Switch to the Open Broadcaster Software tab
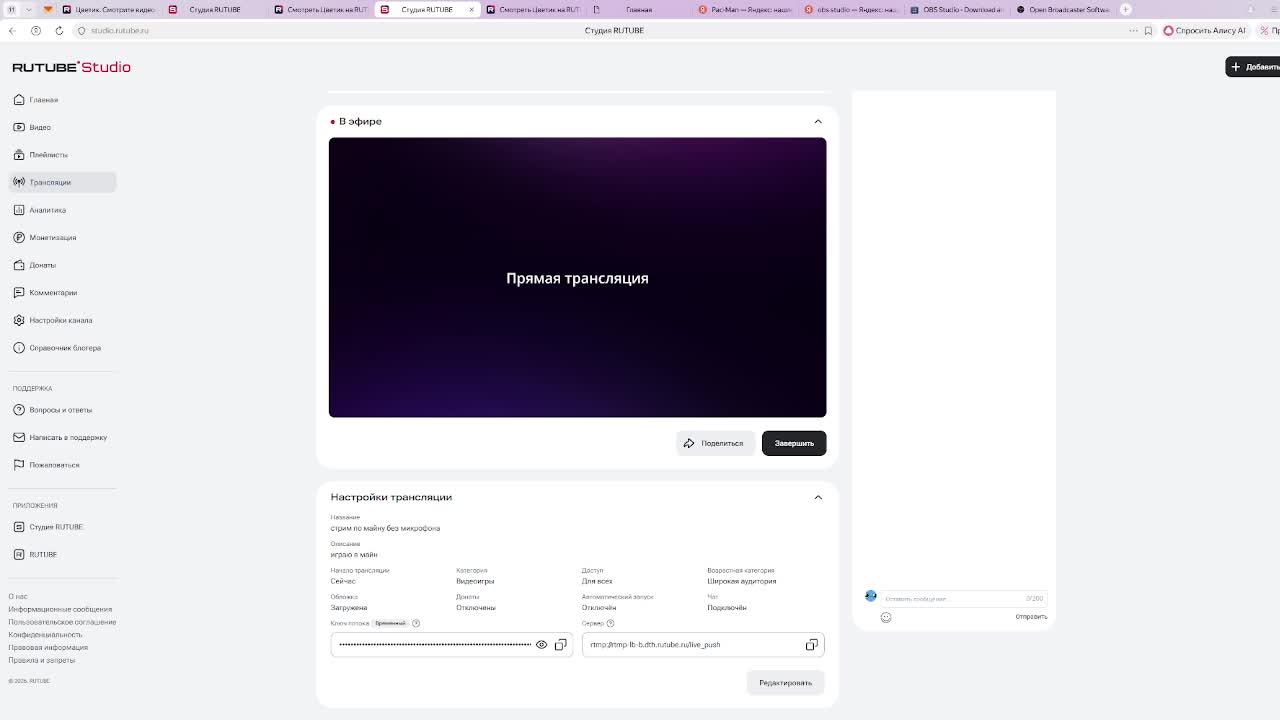 click(1063, 9)
